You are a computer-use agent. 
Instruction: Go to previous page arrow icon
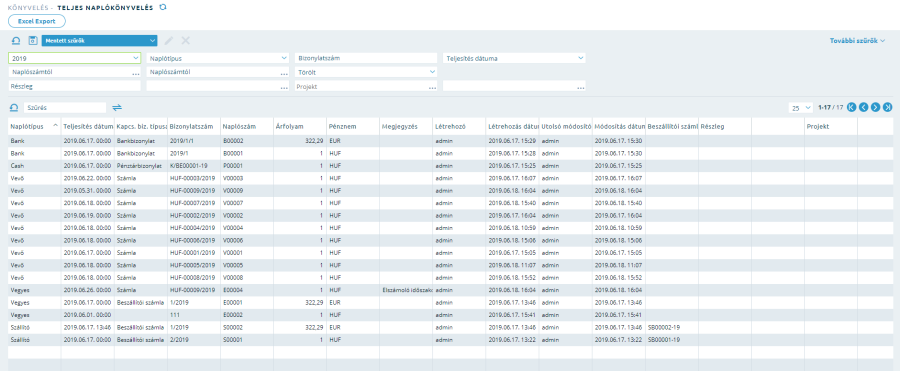863,107
